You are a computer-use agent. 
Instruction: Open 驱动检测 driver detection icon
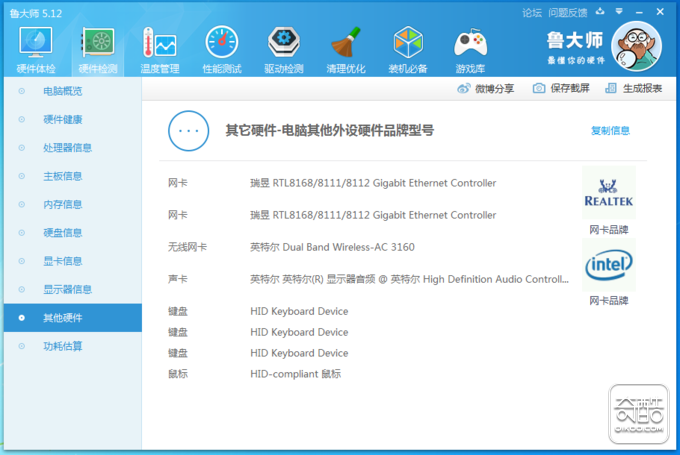pyautogui.click(x=284, y=42)
